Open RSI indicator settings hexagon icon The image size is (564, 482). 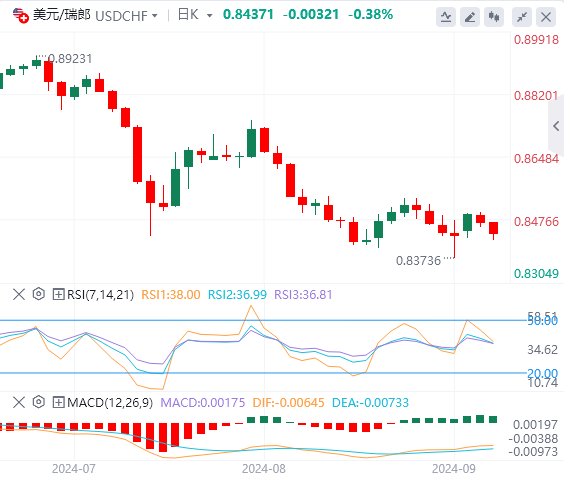[x=38, y=294]
